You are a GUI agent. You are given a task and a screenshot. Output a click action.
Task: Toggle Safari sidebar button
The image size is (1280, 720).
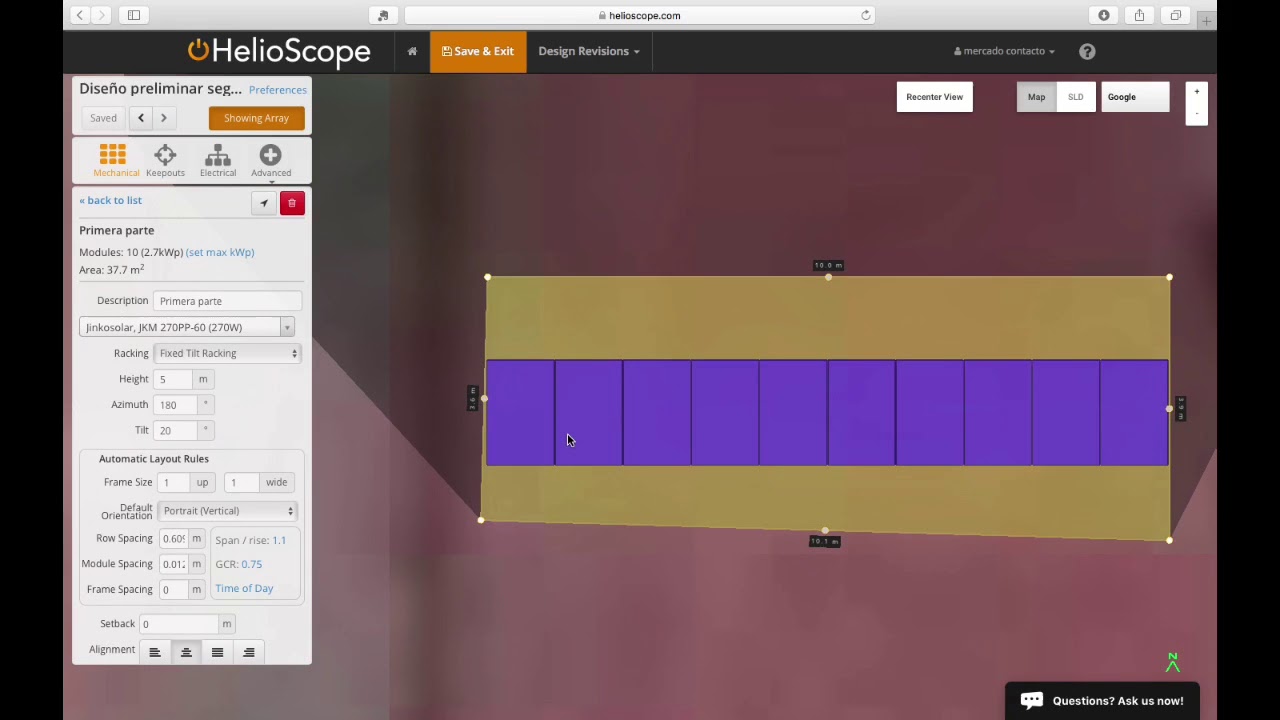pyautogui.click(x=134, y=15)
